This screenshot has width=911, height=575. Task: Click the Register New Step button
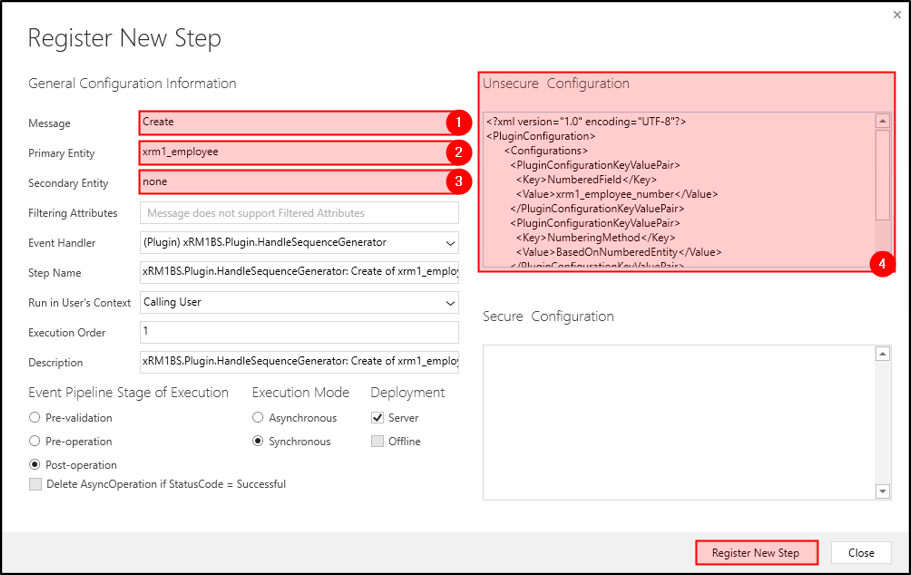point(755,553)
